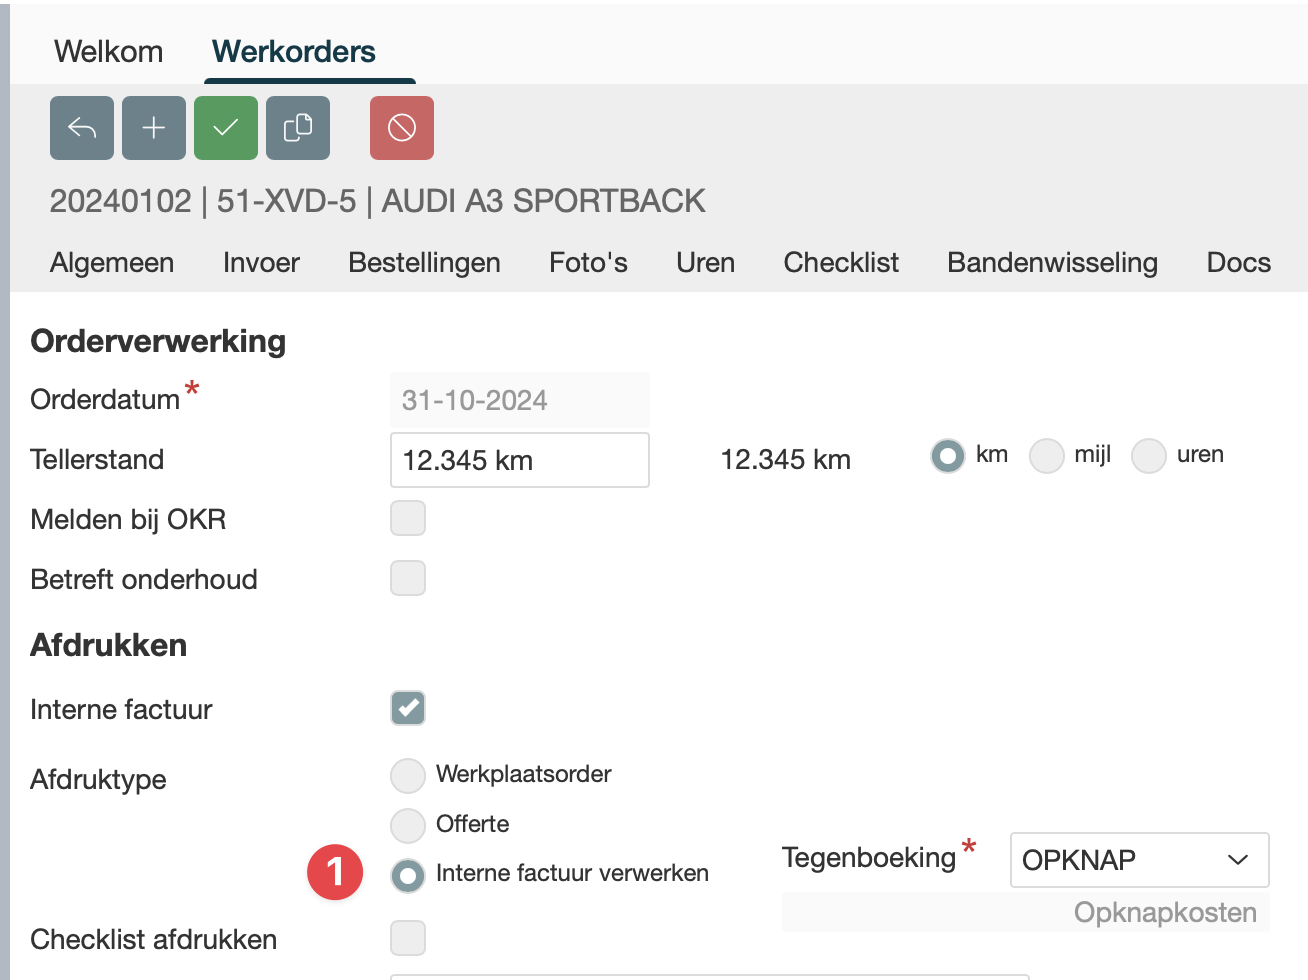Open the Bandenwisseling tab
Viewport: 1308px width, 980px height.
point(1052,262)
